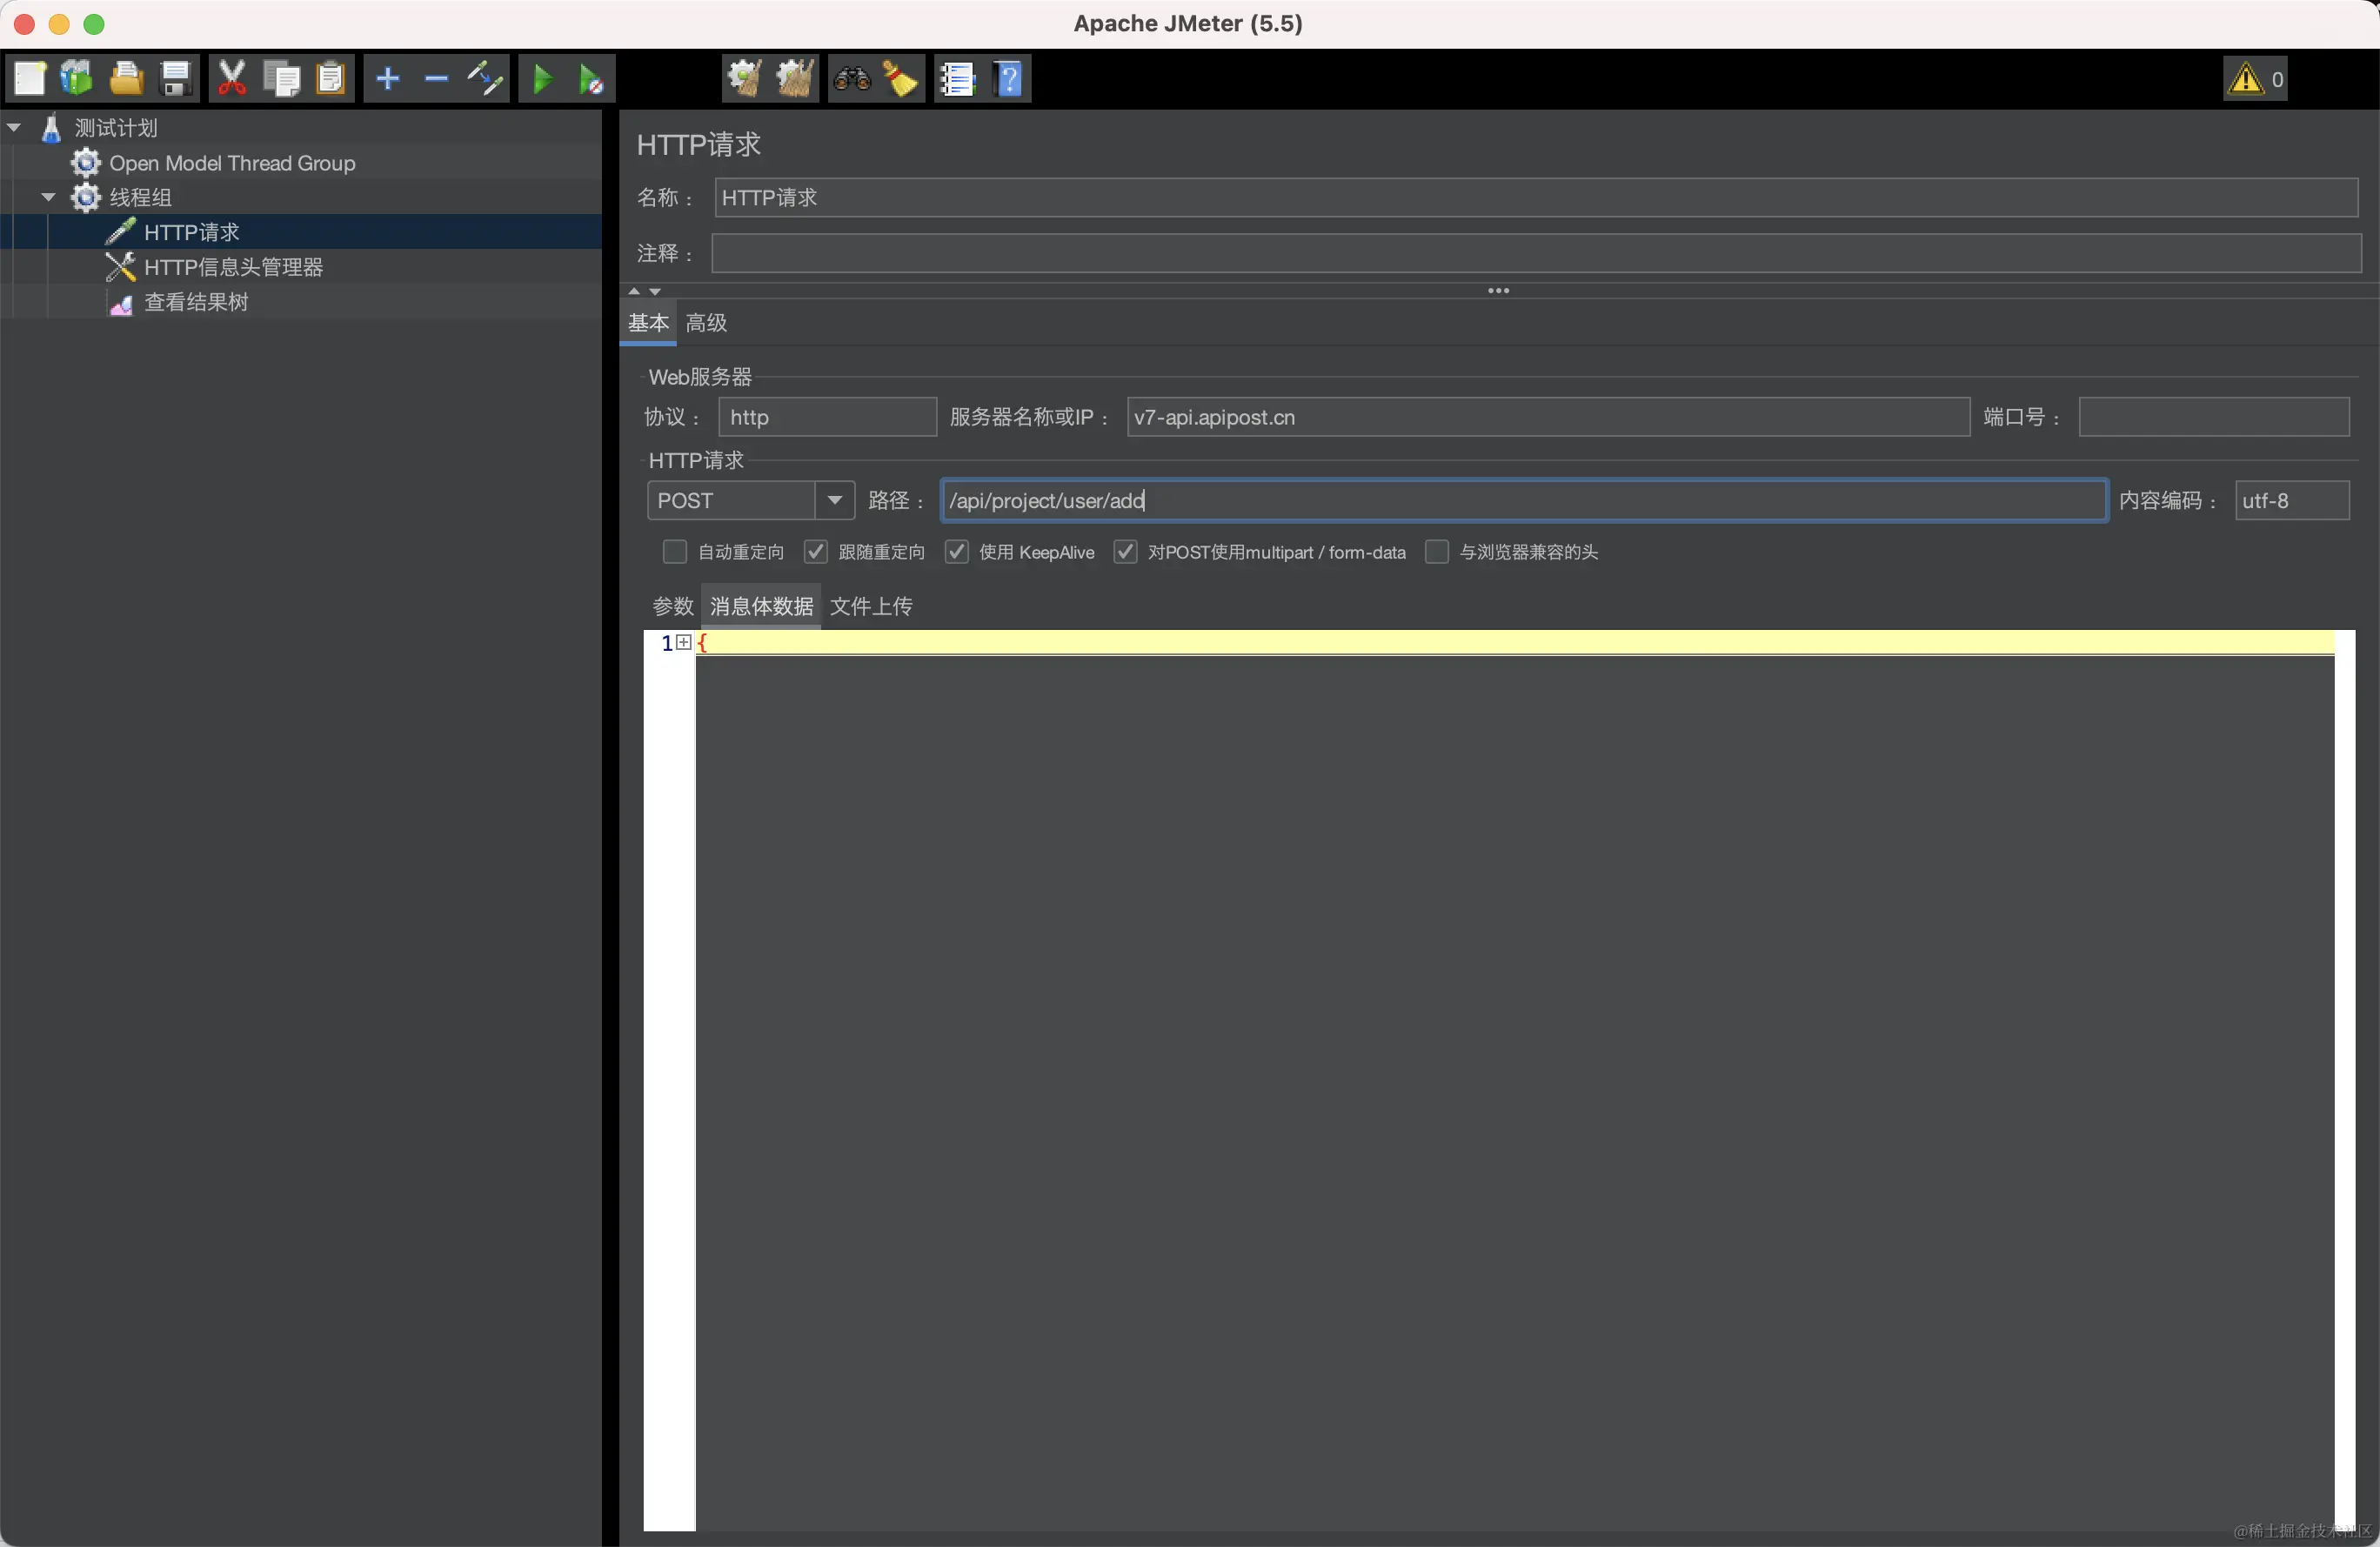Clear results with single broom gear icon
This screenshot has height=1547, width=2380.
(744, 78)
